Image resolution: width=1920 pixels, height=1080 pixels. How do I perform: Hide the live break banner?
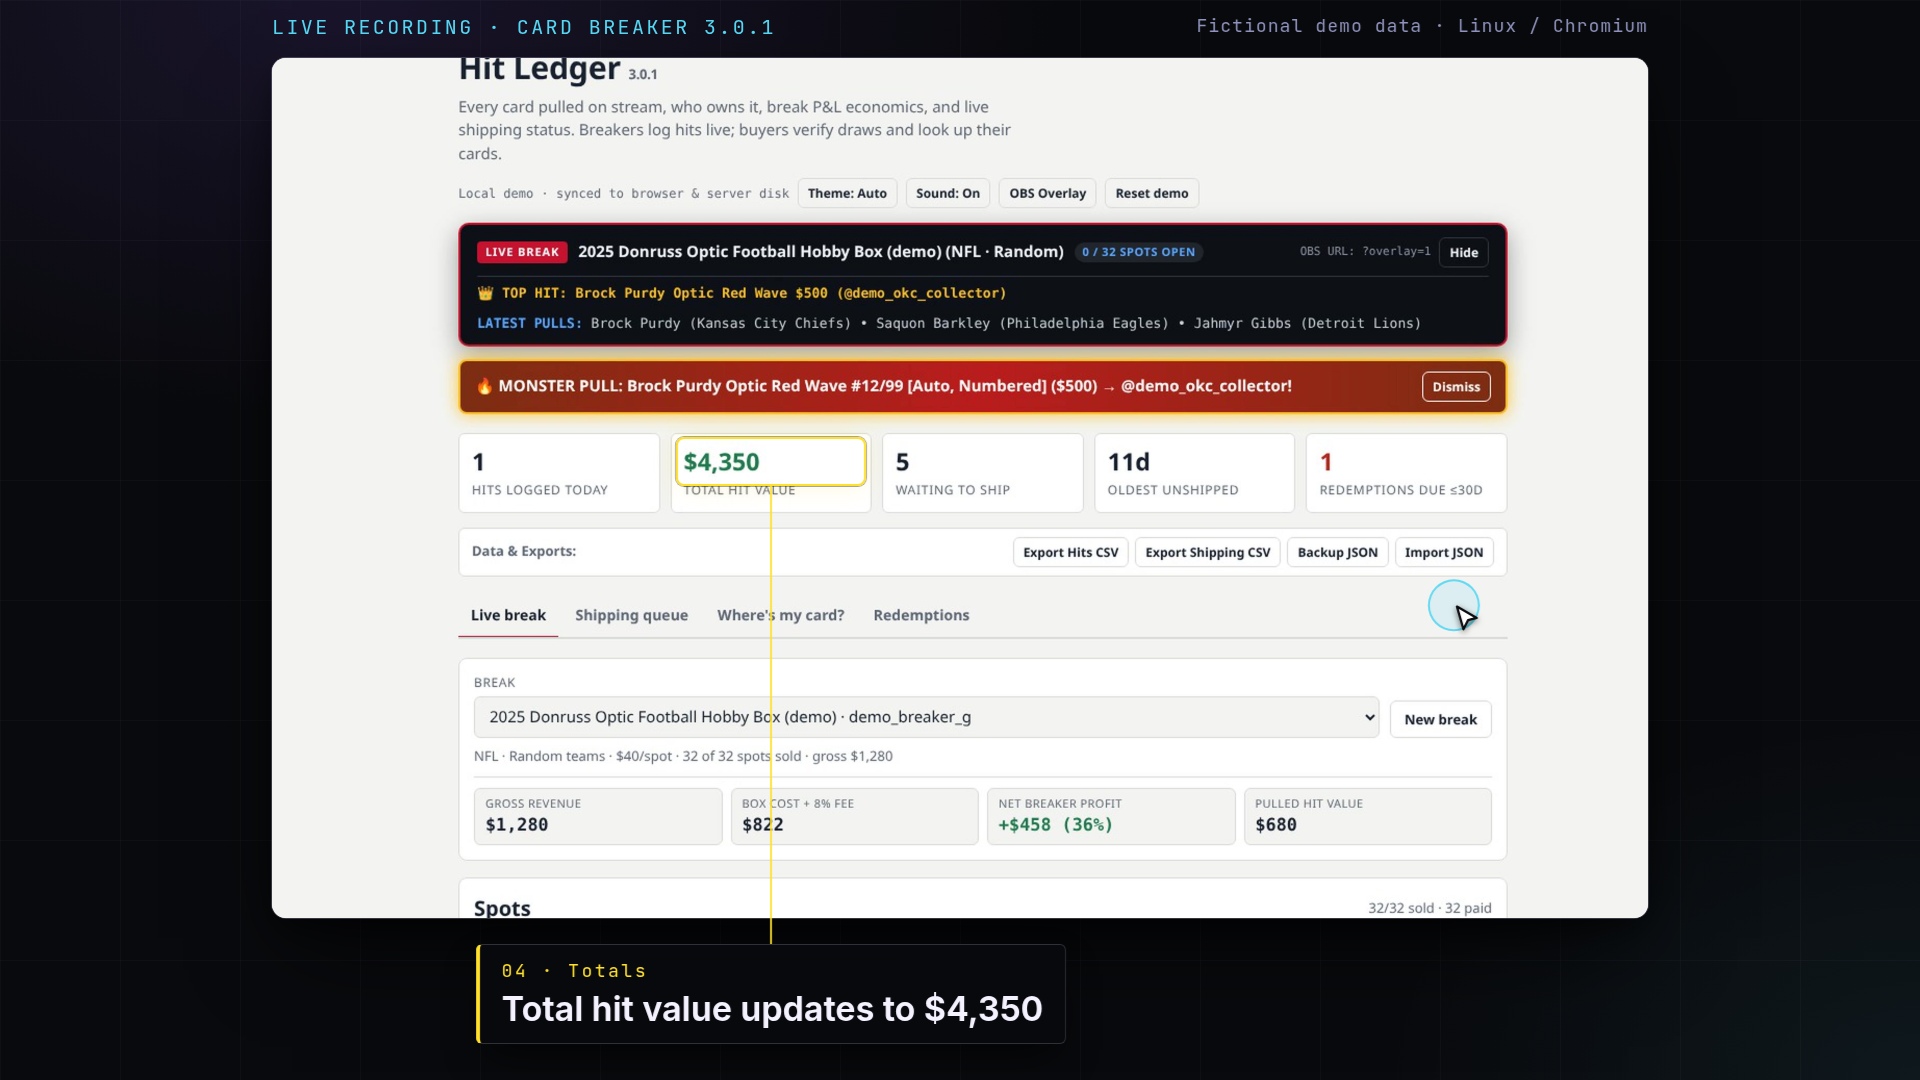[1463, 252]
